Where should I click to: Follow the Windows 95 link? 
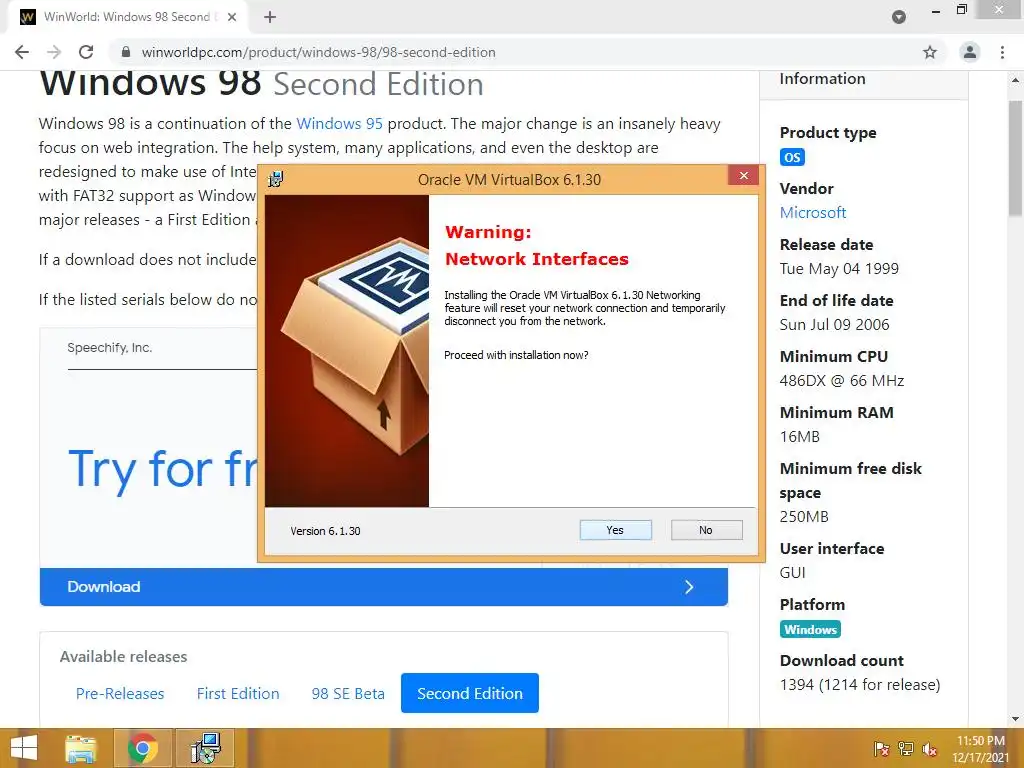click(x=340, y=123)
